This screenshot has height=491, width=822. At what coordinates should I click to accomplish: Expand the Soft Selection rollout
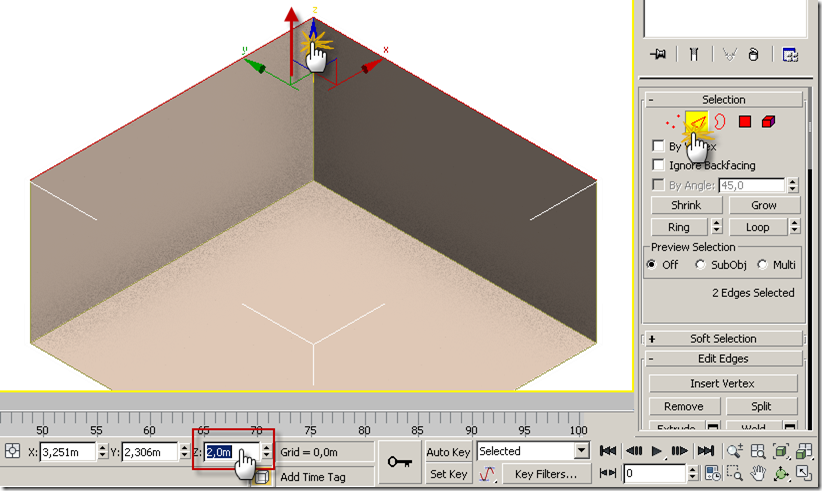[723, 339]
